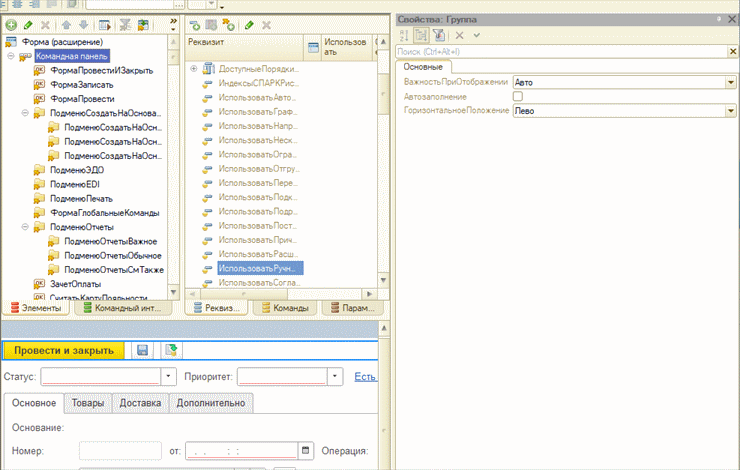
Task: Toggle the Автозаполнение checkbox
Action: click(x=518, y=96)
